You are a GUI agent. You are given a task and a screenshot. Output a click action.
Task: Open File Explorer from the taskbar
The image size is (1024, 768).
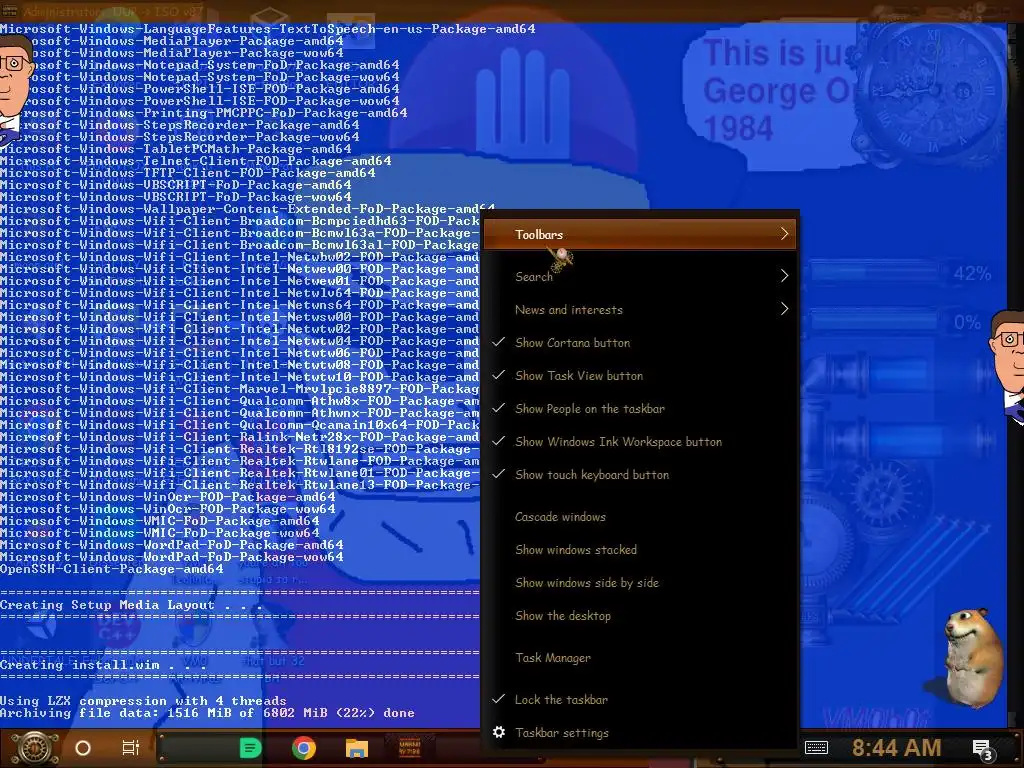(x=357, y=748)
